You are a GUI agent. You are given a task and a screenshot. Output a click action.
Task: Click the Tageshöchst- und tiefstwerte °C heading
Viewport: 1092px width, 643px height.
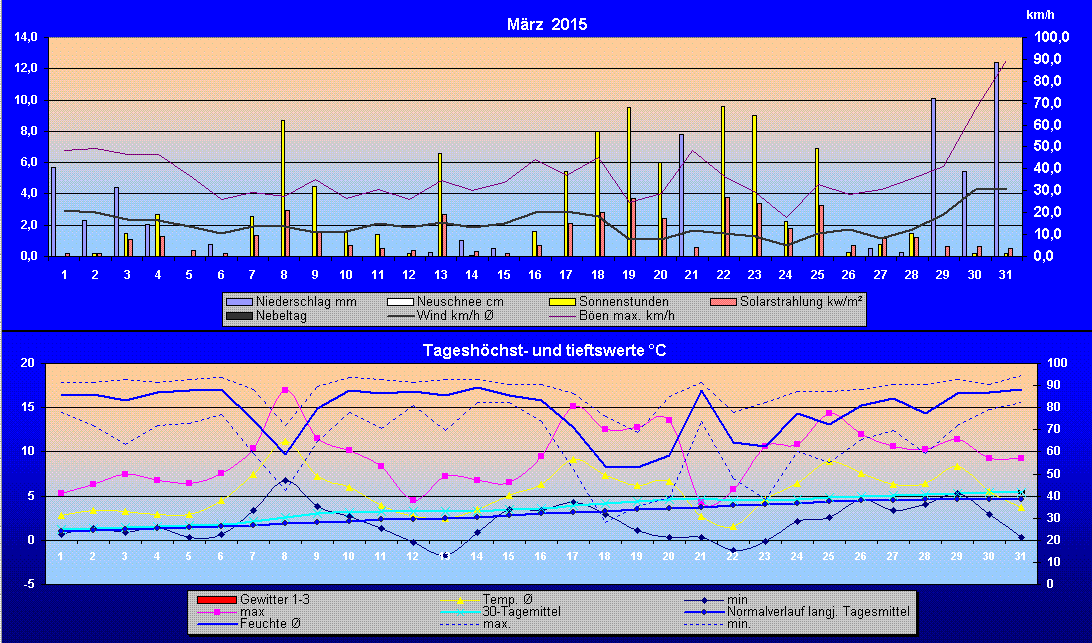pyautogui.click(x=546, y=350)
